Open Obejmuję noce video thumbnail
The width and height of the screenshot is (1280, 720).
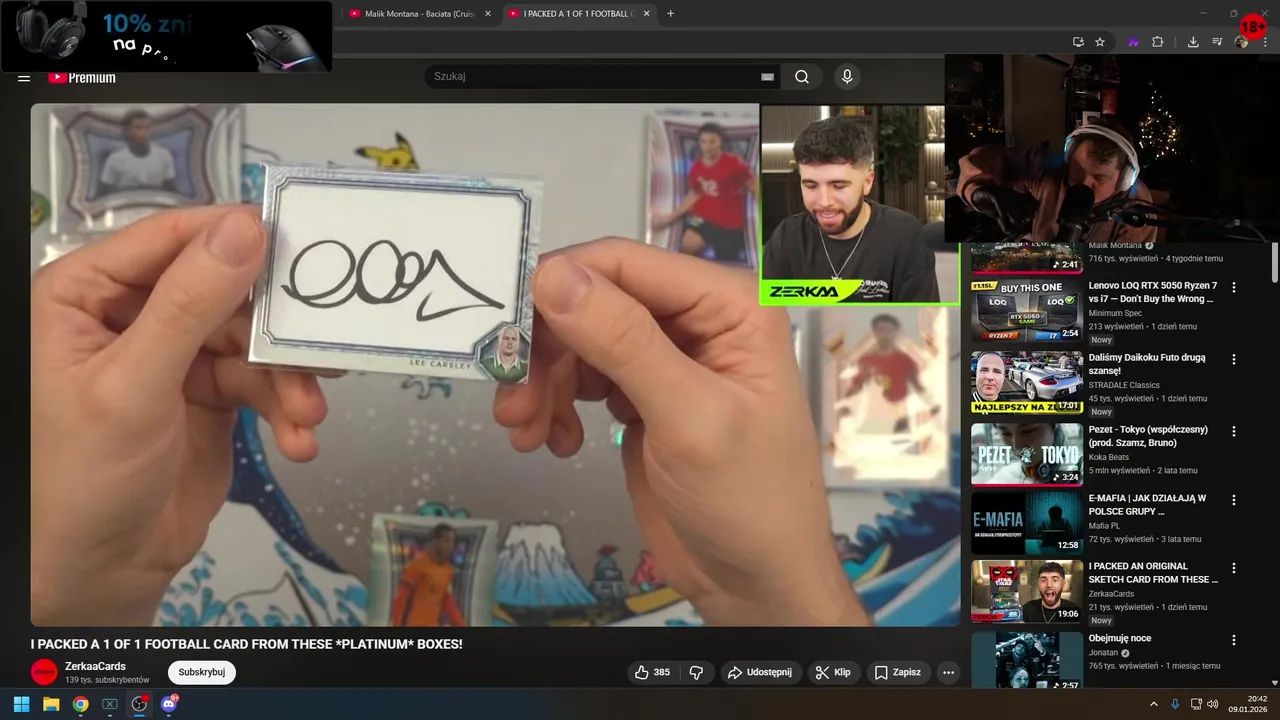click(1027, 660)
